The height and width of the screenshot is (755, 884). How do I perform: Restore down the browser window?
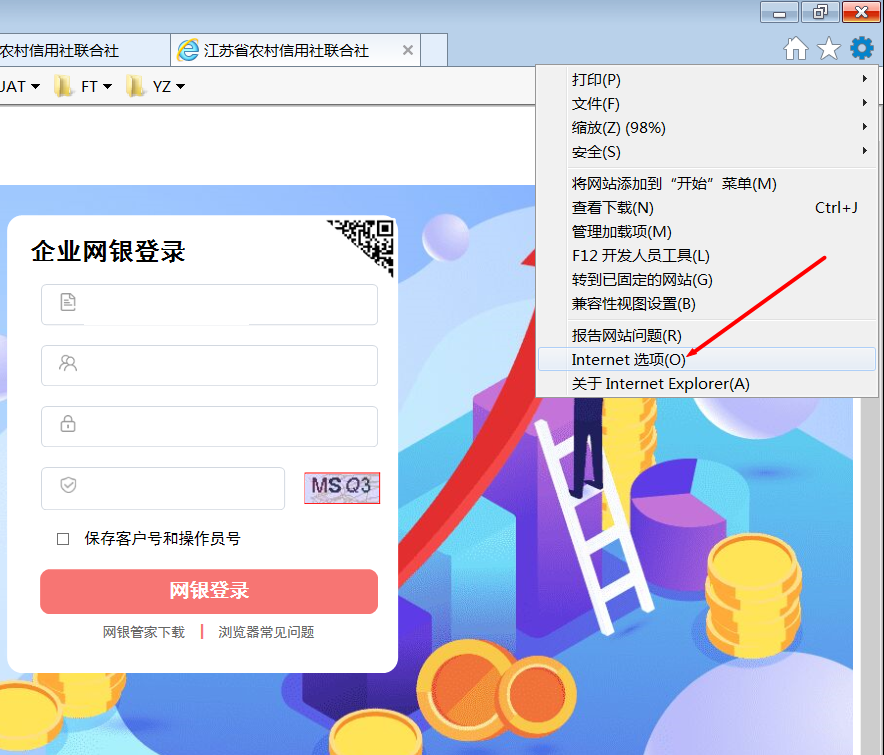(820, 12)
